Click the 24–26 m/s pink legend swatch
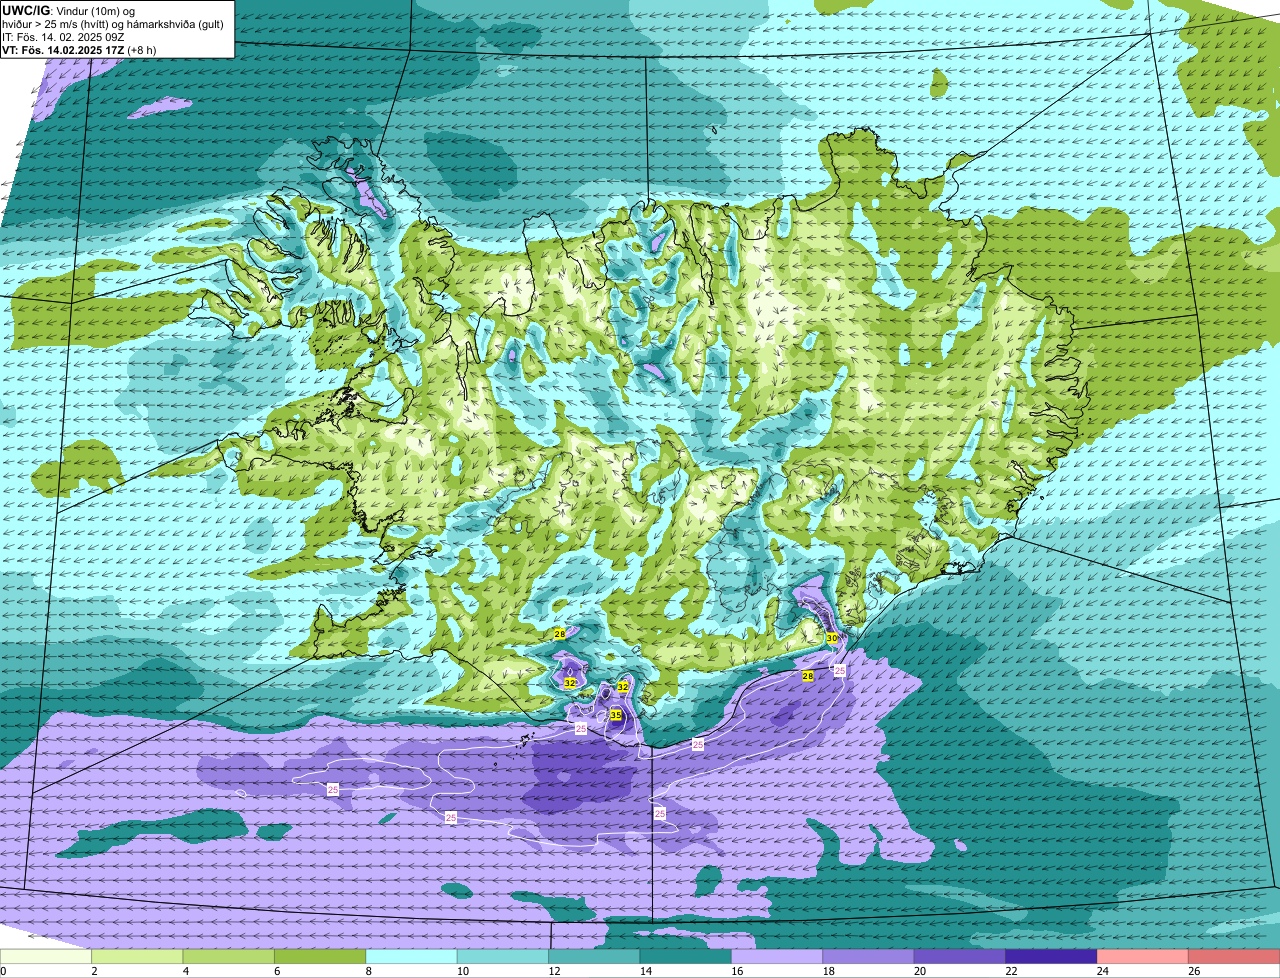1280x978 pixels. click(x=1143, y=957)
